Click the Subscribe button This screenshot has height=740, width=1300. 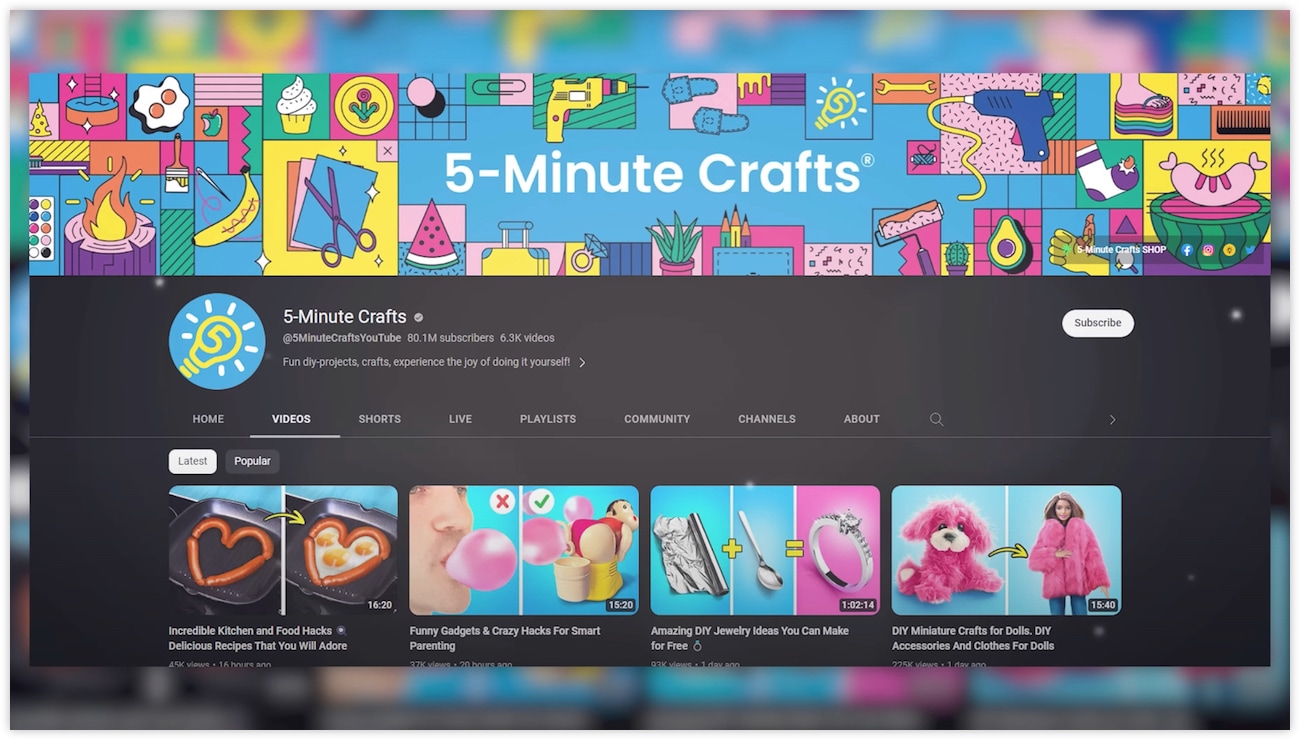point(1098,323)
